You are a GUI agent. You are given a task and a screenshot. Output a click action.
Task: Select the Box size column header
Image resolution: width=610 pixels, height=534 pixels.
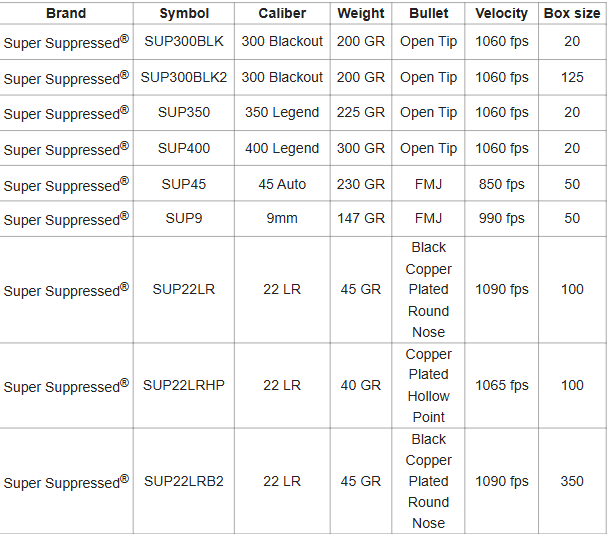click(571, 14)
